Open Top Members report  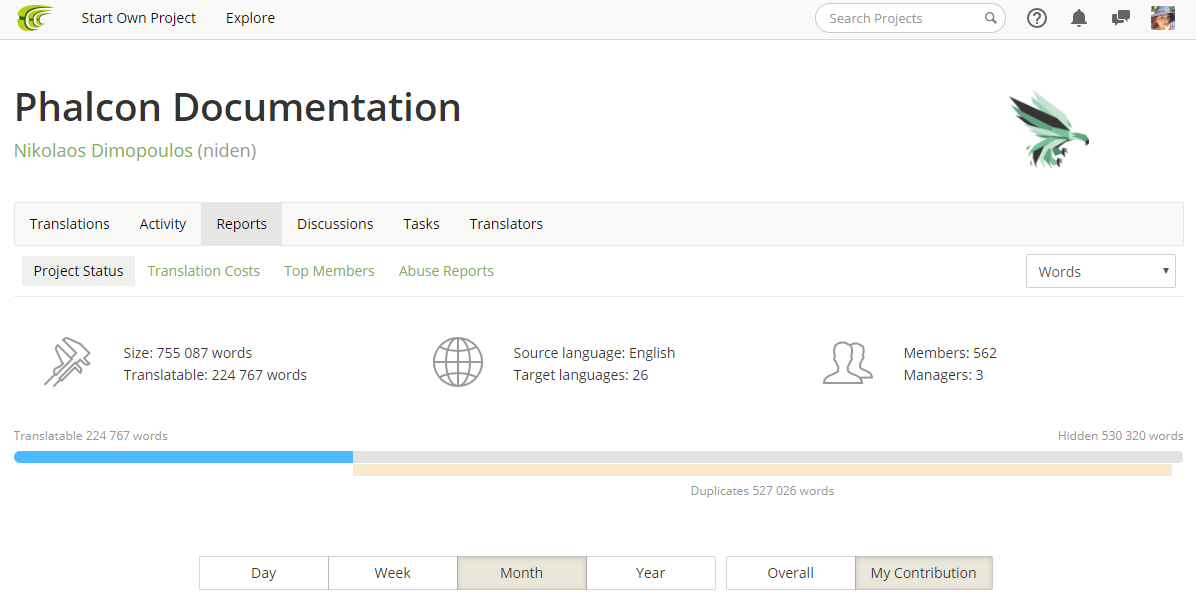(x=330, y=272)
